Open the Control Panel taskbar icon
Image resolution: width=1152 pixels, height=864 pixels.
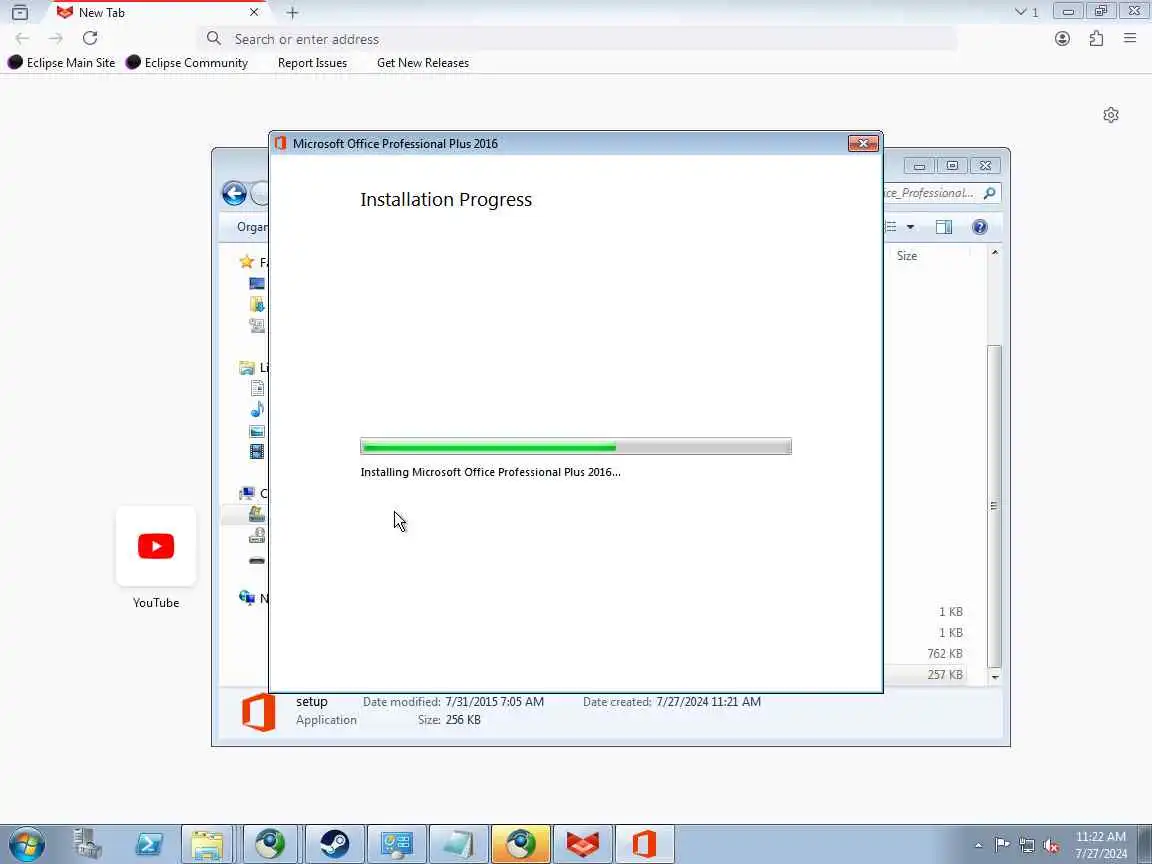[397, 844]
